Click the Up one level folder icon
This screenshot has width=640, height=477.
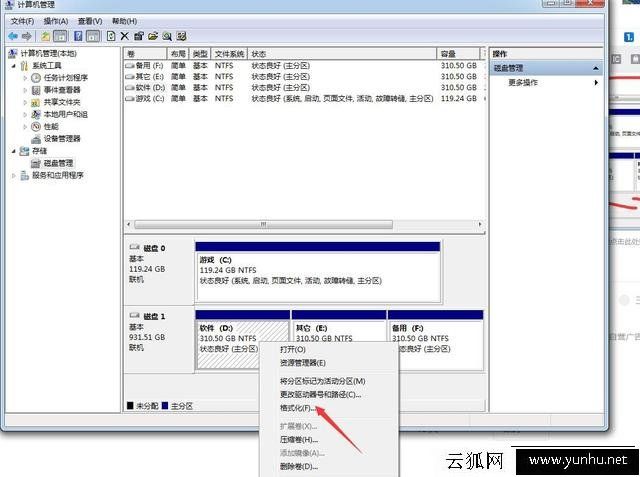(x=45, y=36)
